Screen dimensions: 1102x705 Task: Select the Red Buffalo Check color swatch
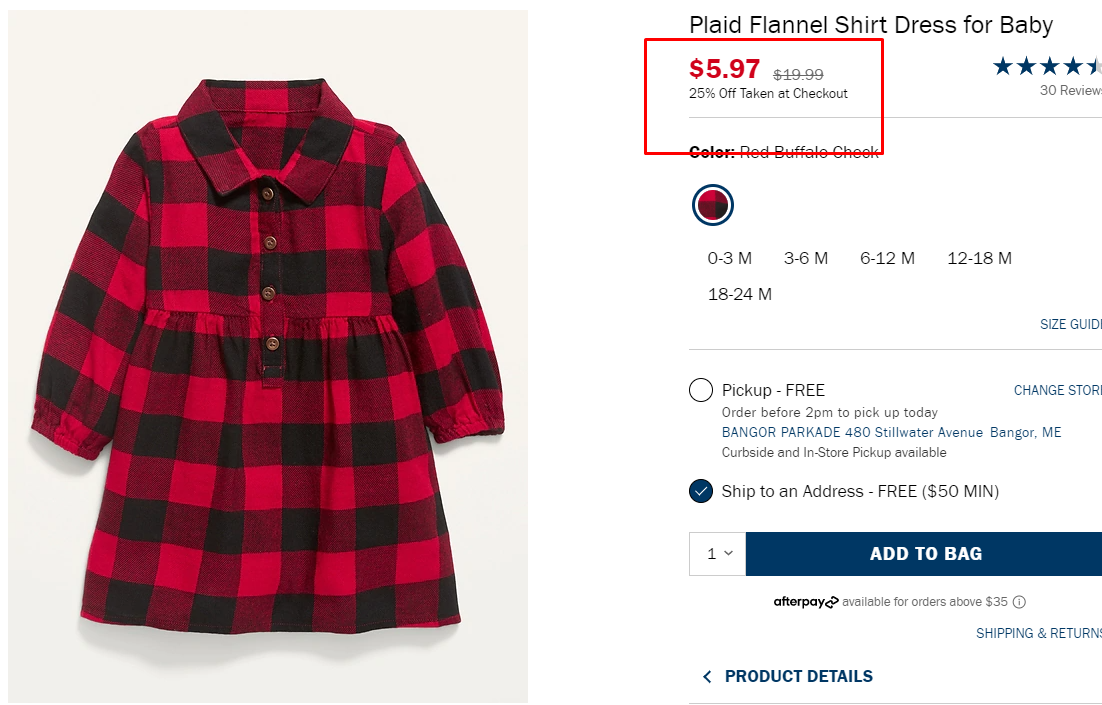pos(713,205)
